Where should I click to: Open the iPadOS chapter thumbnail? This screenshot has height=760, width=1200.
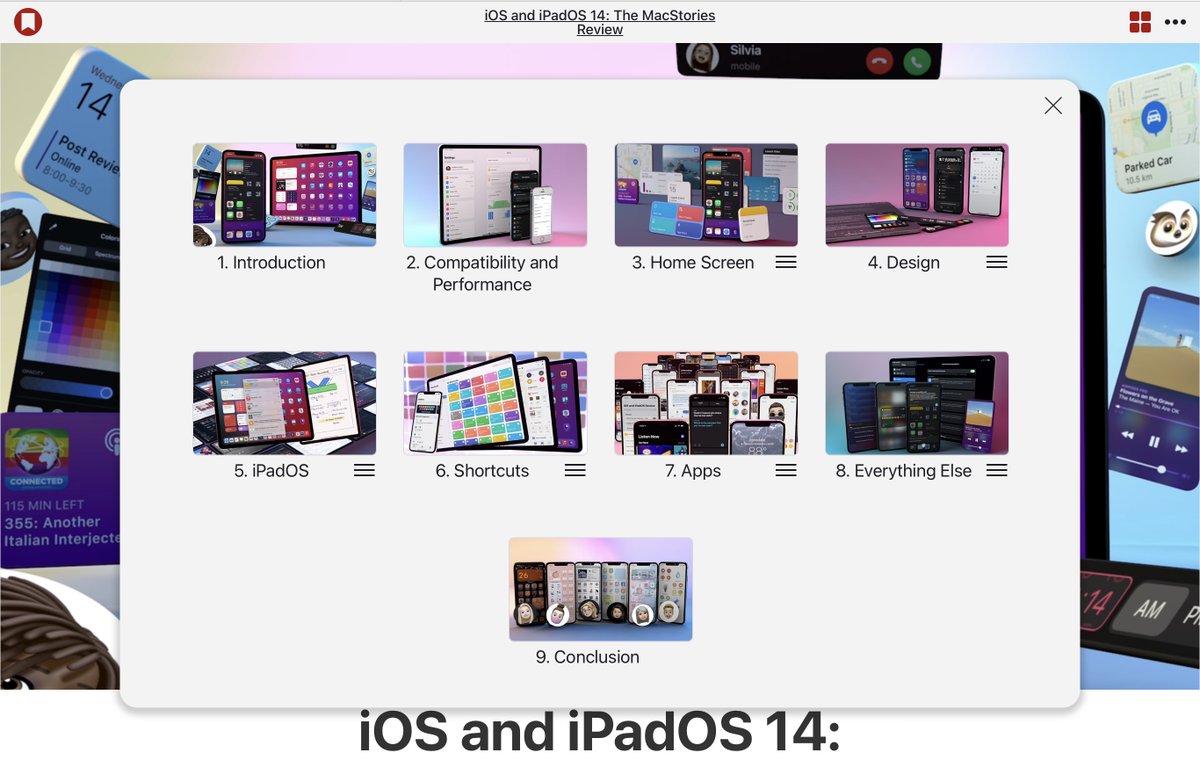coord(285,403)
